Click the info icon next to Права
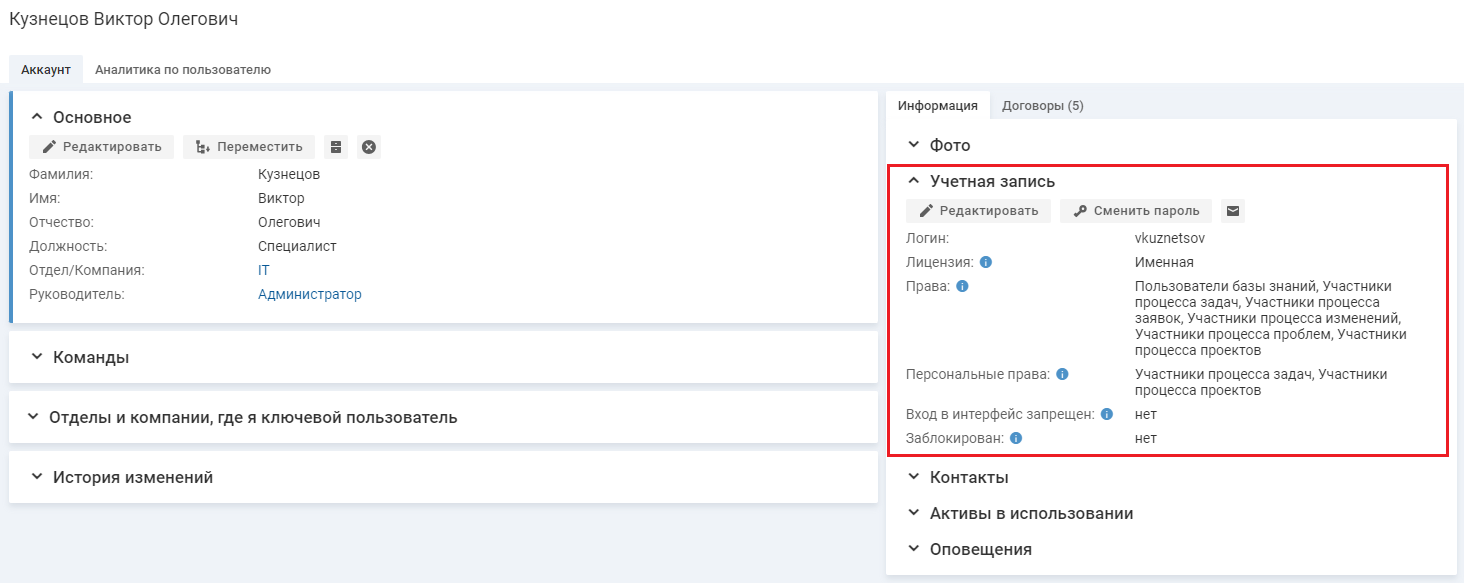1464x583 pixels. point(962,286)
